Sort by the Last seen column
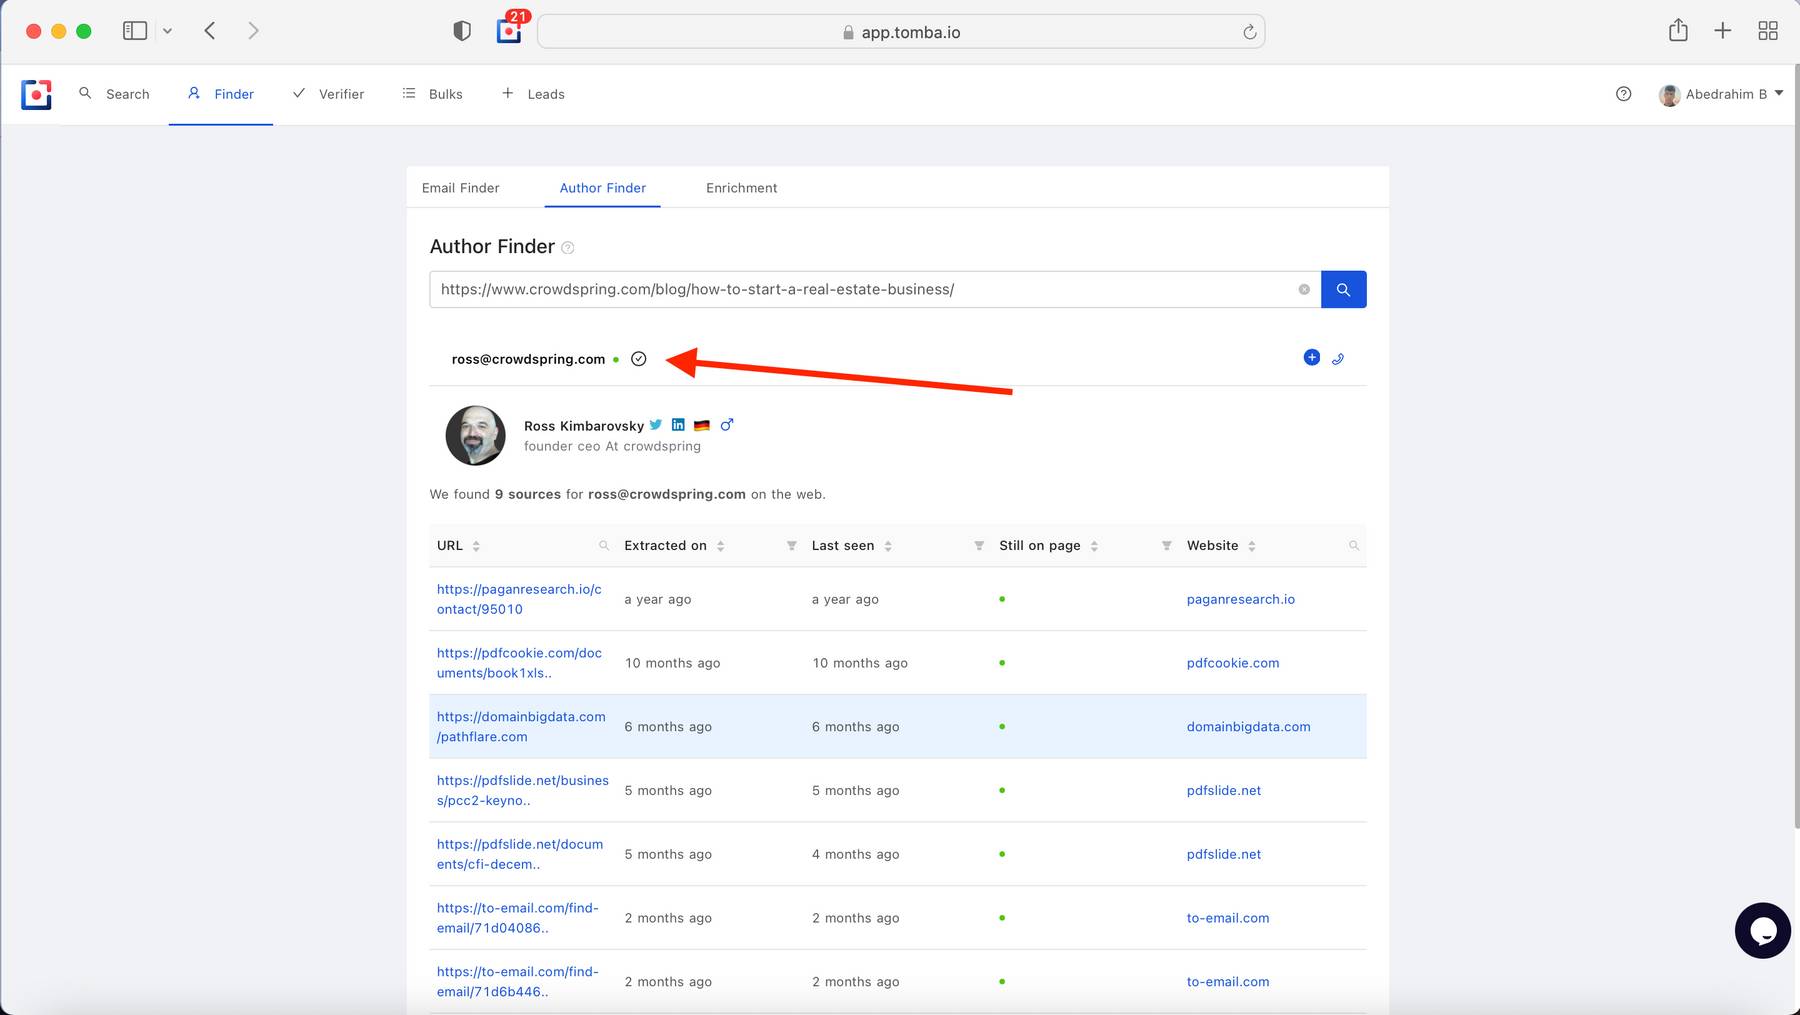 click(x=888, y=546)
